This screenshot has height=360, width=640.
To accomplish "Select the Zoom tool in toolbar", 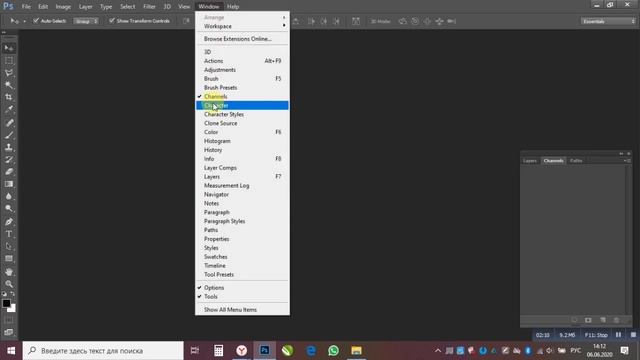I will tap(9, 284).
